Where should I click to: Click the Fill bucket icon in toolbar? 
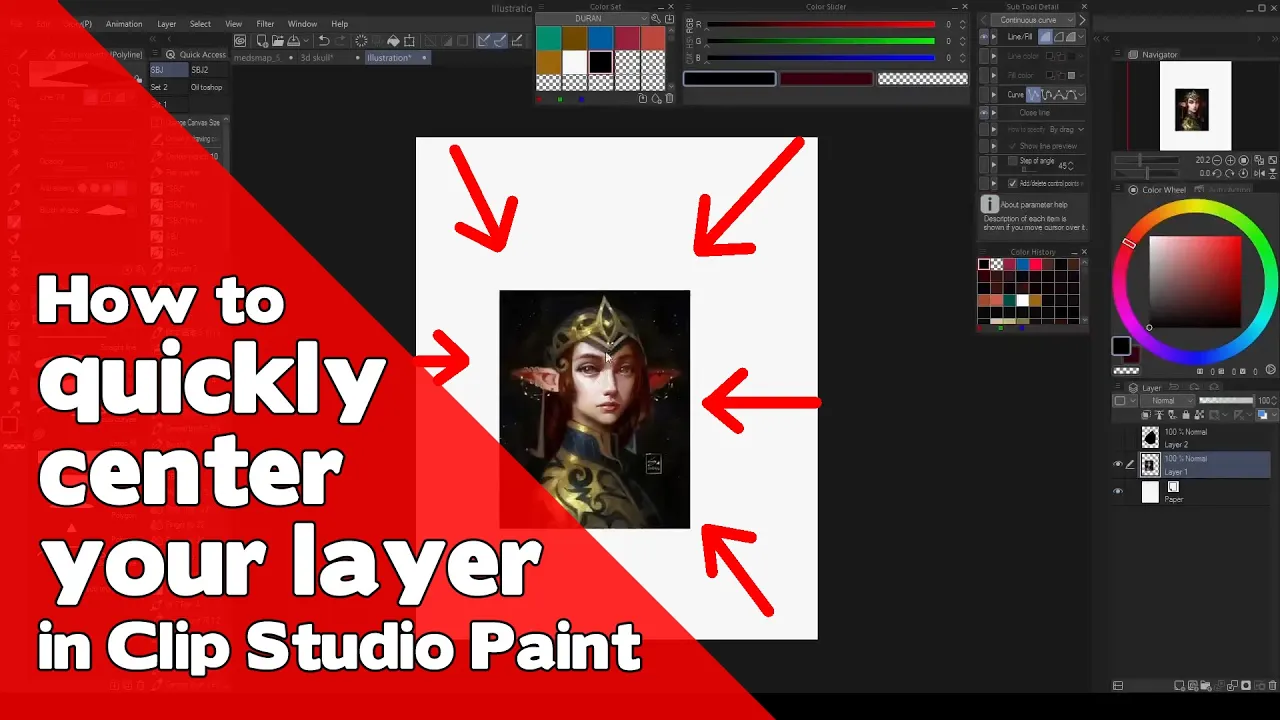coord(393,41)
